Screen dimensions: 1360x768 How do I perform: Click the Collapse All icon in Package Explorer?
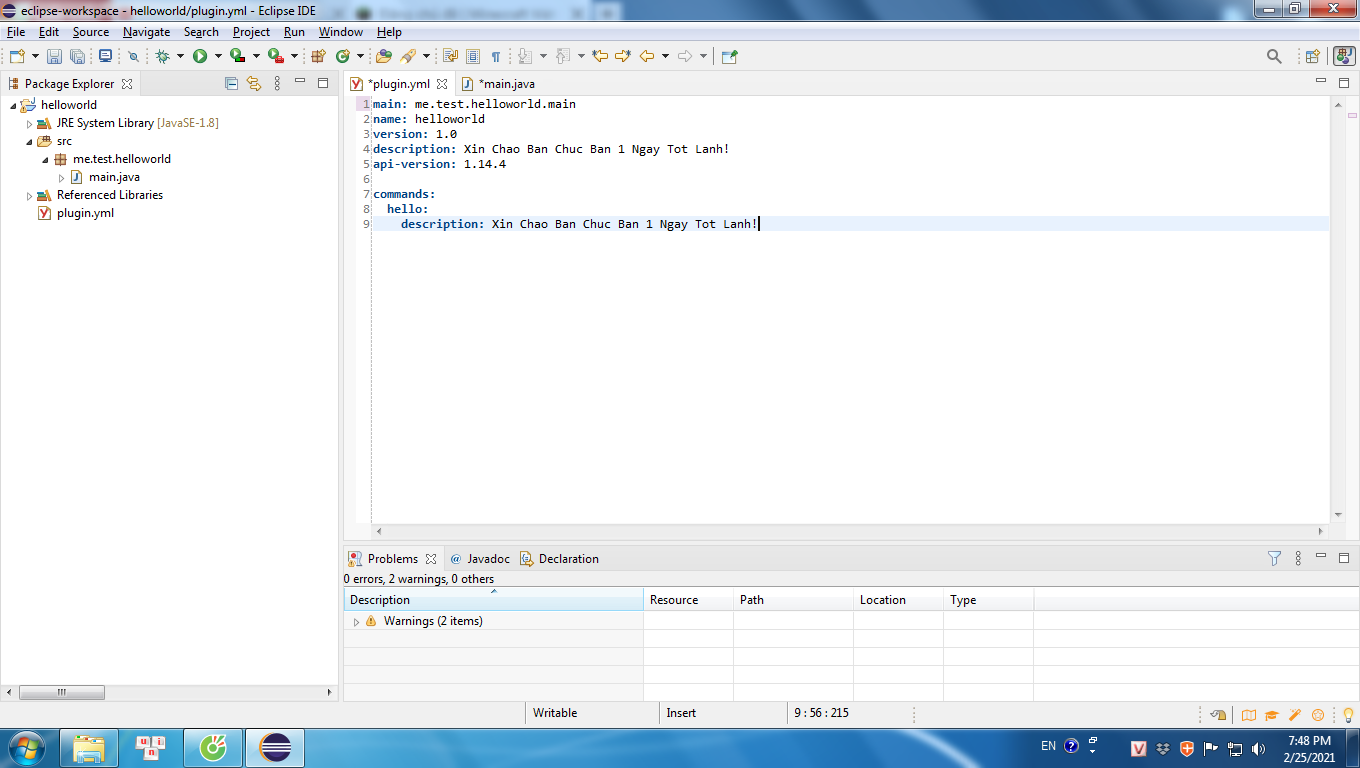click(x=232, y=84)
